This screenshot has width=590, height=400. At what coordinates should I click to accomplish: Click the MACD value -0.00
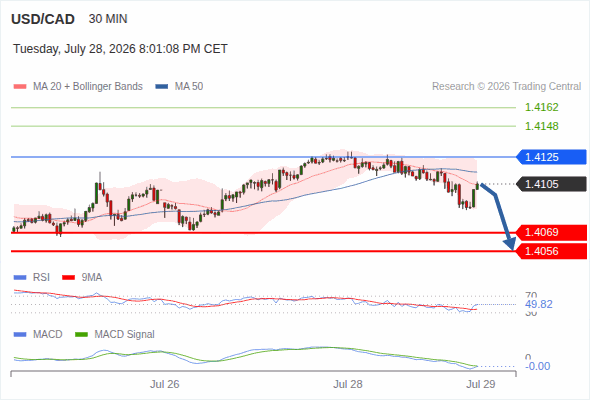(537, 366)
